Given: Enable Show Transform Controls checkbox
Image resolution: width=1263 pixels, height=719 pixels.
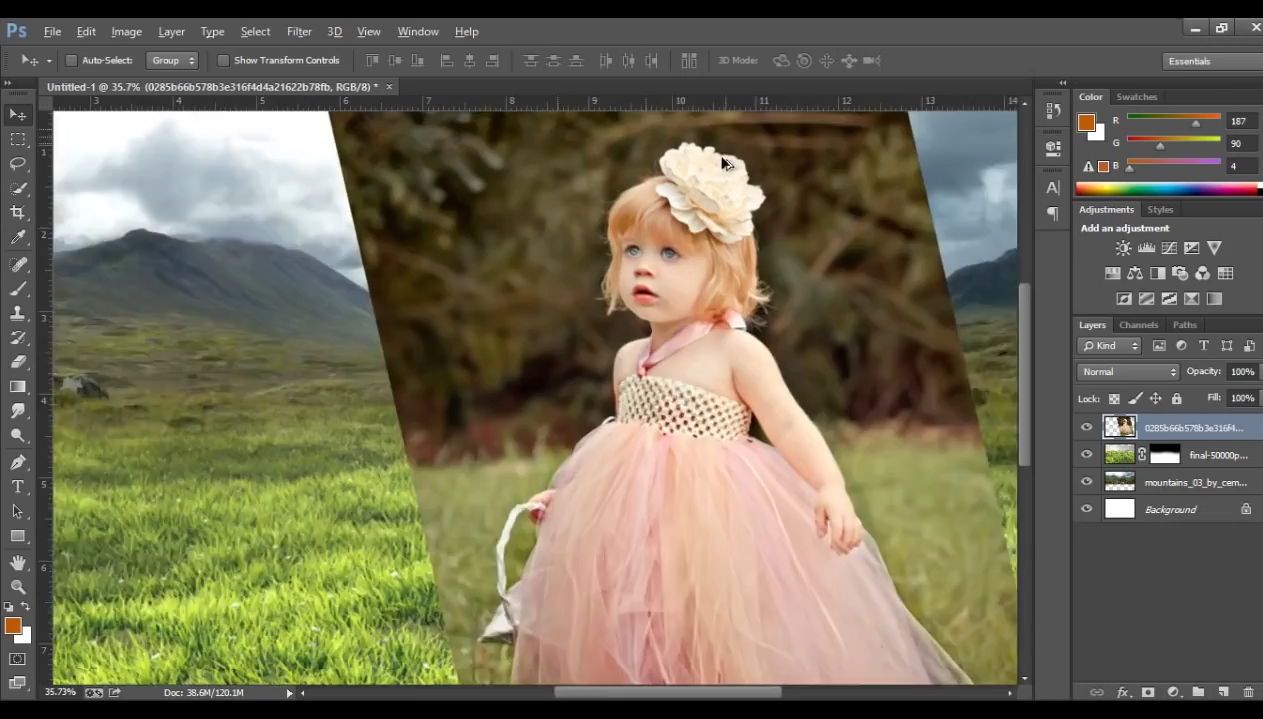Looking at the screenshot, I should pos(223,61).
